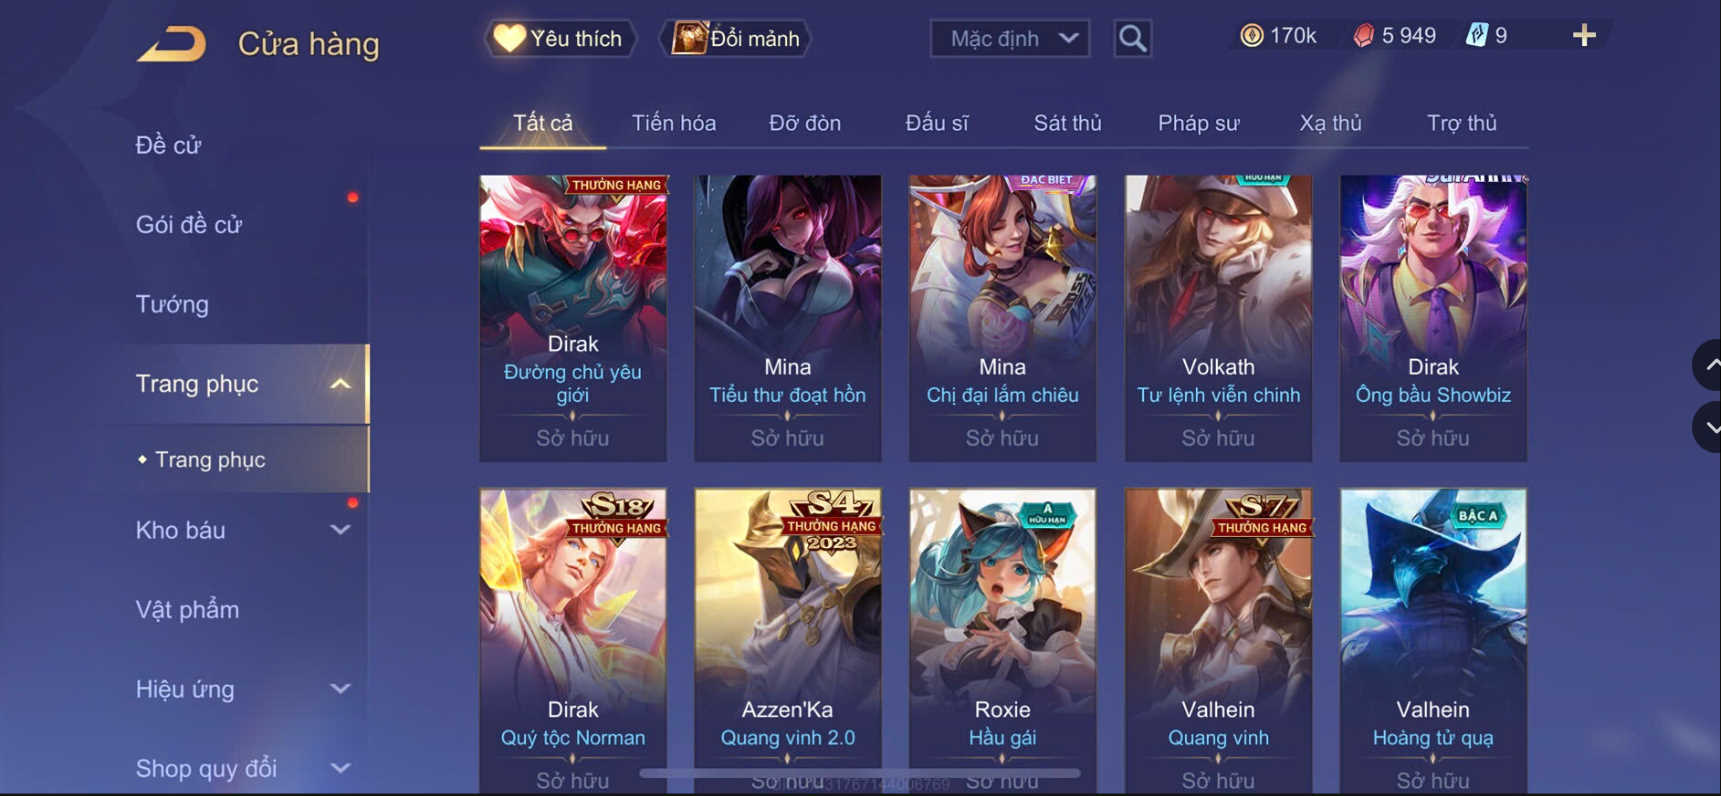Open the search magnifier icon
This screenshot has width=1721, height=796.
tap(1132, 38)
